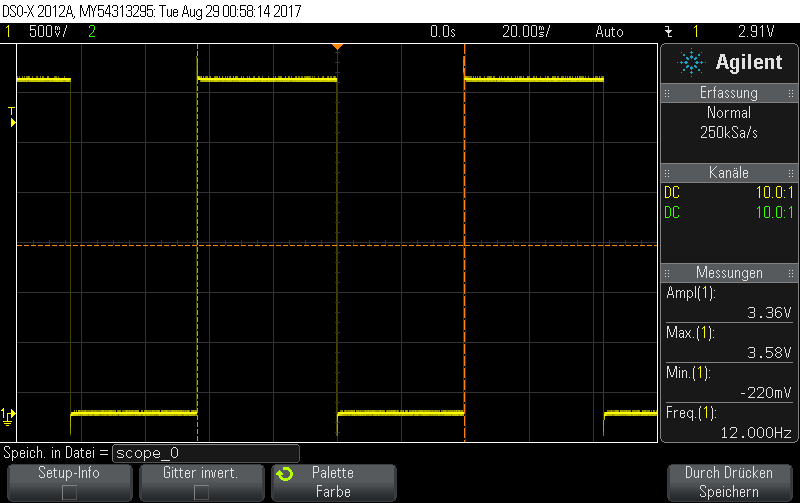Click the green 10.0:1 probe ratio
Screen dimensions: 800x503
(x=774, y=213)
